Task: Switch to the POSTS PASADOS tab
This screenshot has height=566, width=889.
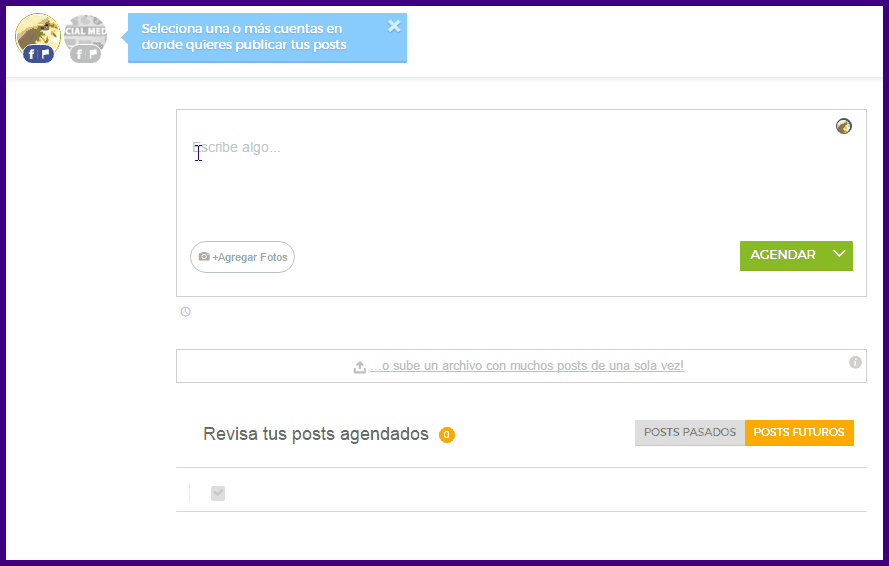Action: [689, 433]
